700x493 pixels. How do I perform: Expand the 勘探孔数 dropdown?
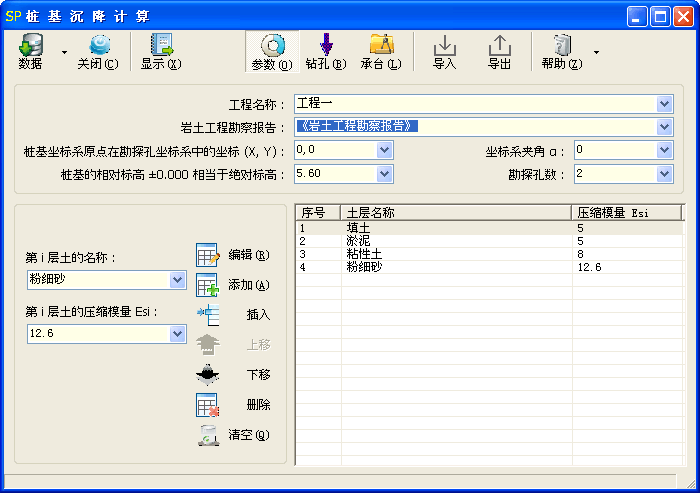pos(664,174)
